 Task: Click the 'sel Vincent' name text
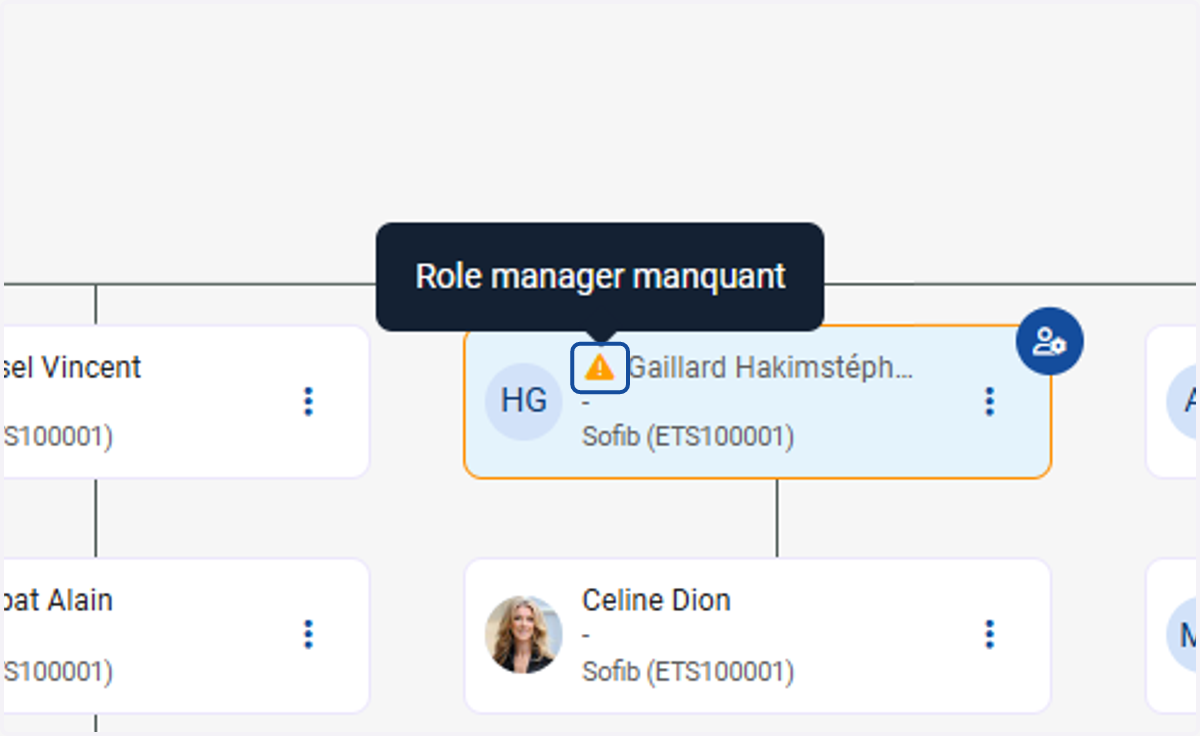coord(72,367)
